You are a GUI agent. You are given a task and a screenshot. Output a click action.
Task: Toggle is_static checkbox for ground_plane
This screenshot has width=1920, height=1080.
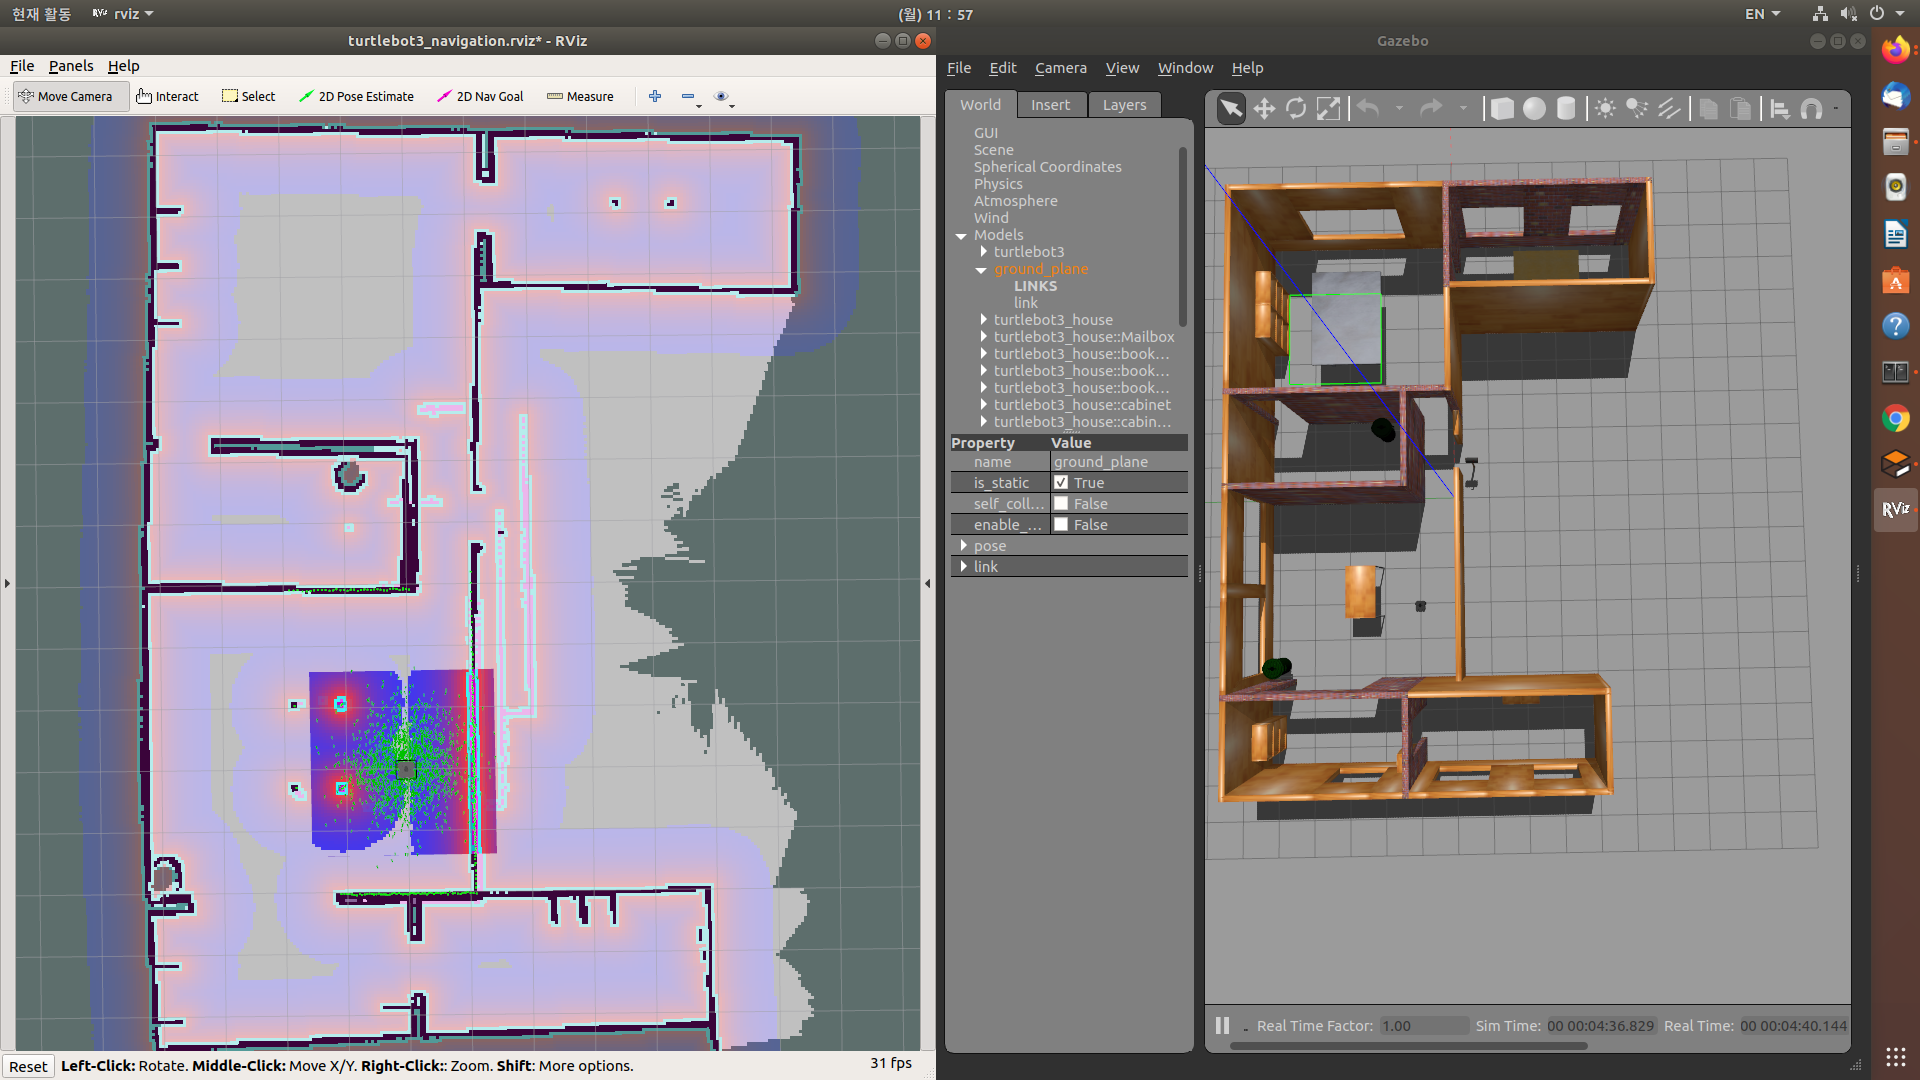[1061, 482]
